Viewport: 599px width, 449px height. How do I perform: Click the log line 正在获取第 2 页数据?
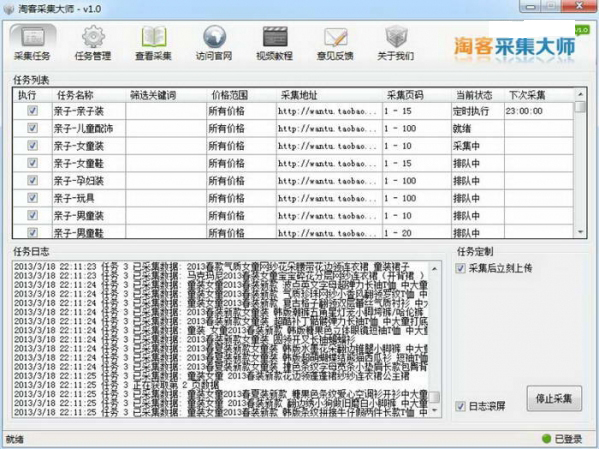click(x=116, y=385)
